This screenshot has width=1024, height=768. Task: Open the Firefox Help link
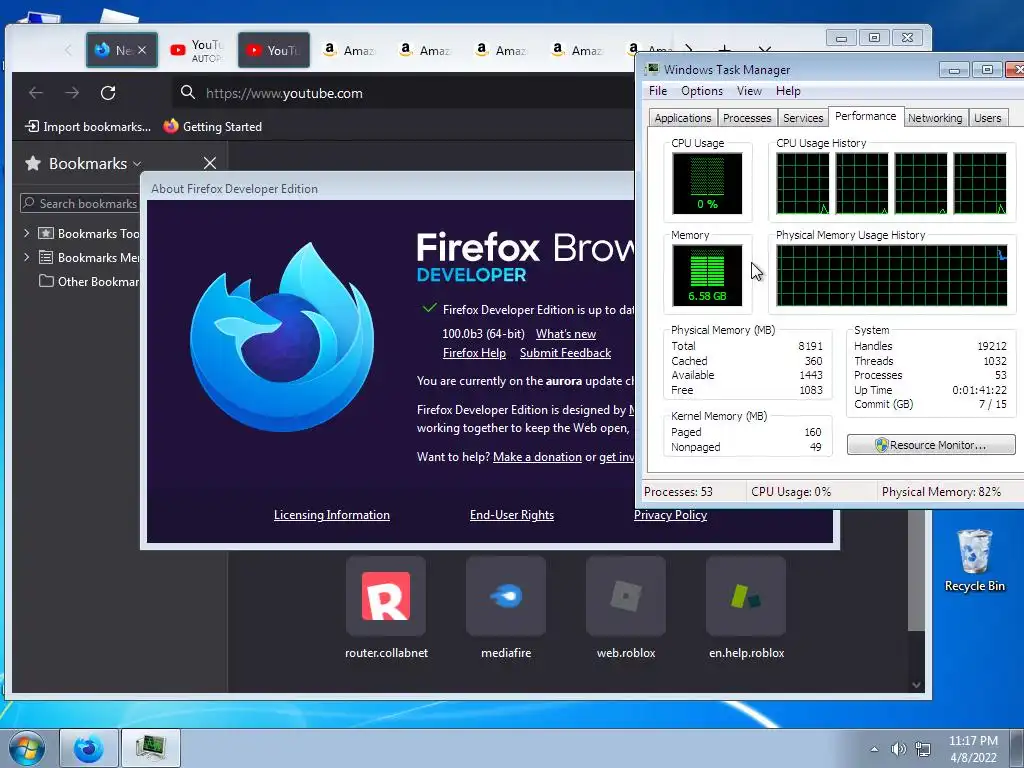[x=474, y=353]
